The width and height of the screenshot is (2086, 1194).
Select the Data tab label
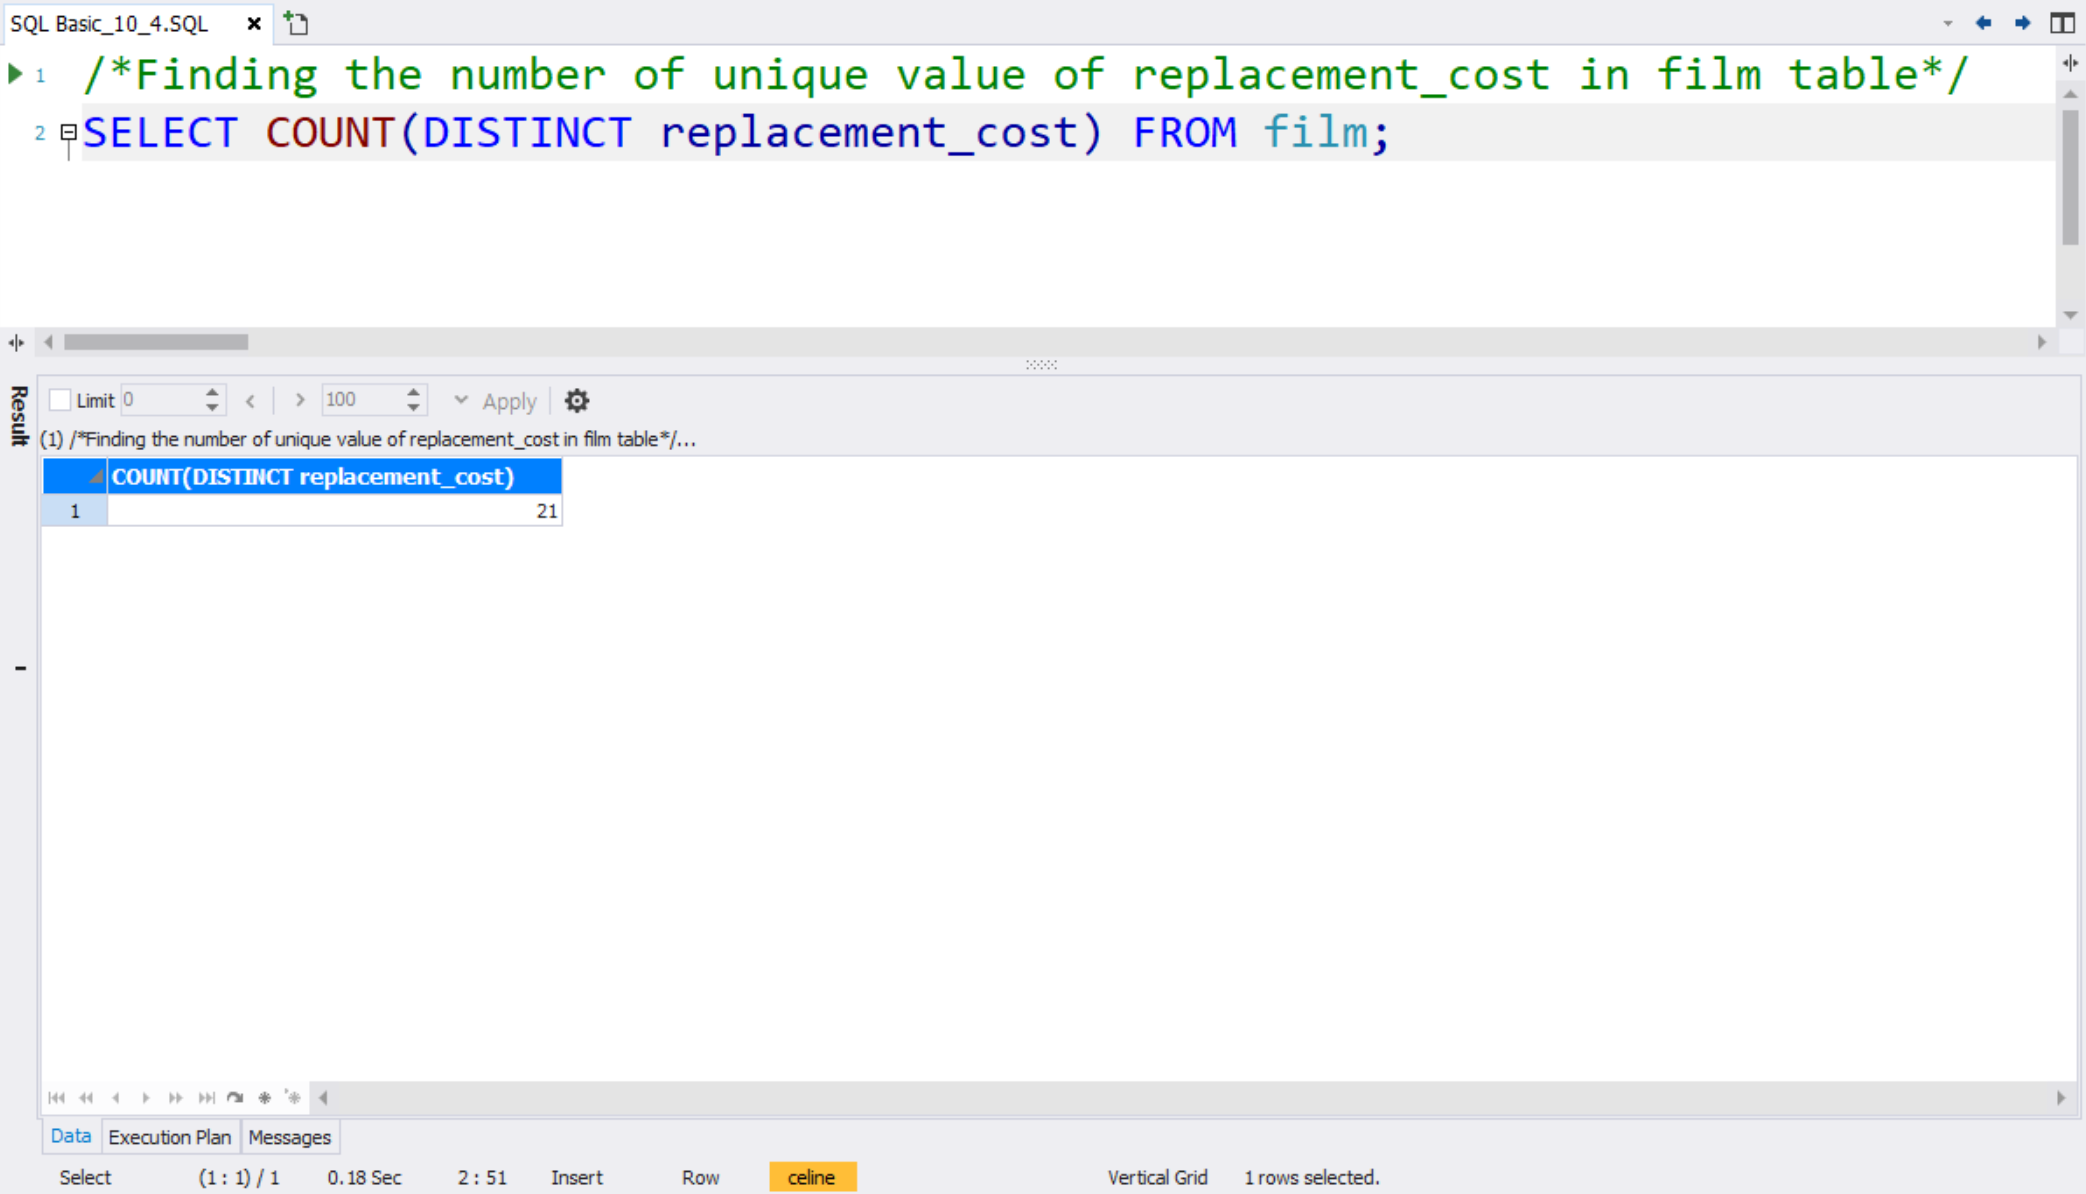point(70,1136)
